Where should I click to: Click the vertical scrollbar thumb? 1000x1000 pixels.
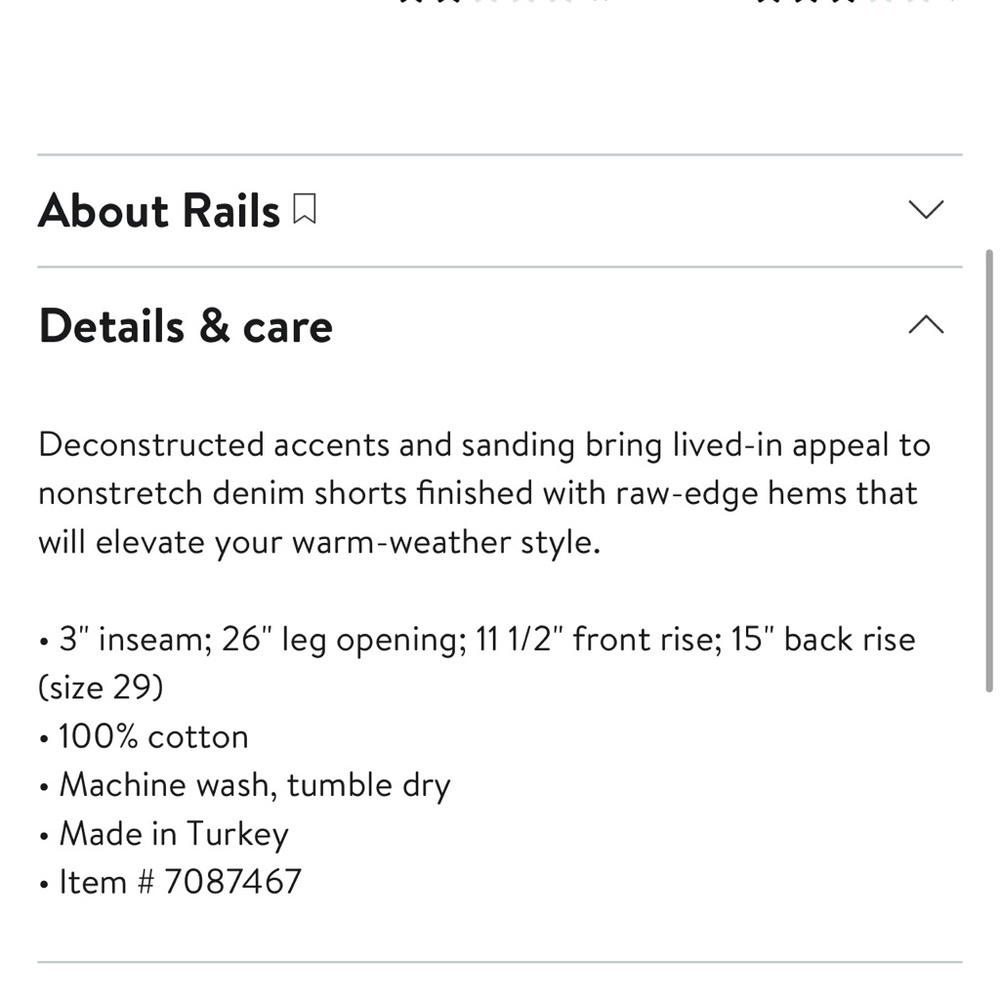989,471
